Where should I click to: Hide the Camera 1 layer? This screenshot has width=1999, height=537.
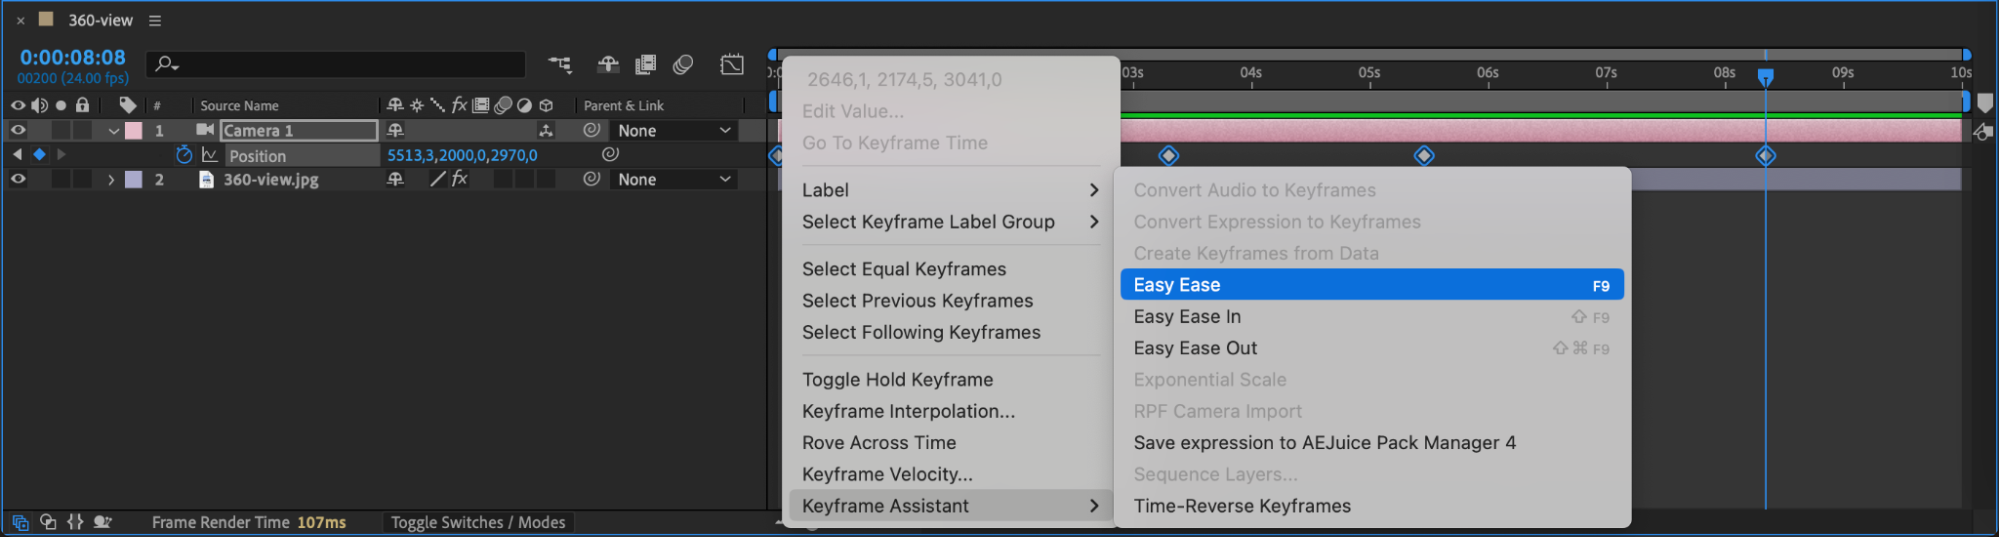pos(18,130)
